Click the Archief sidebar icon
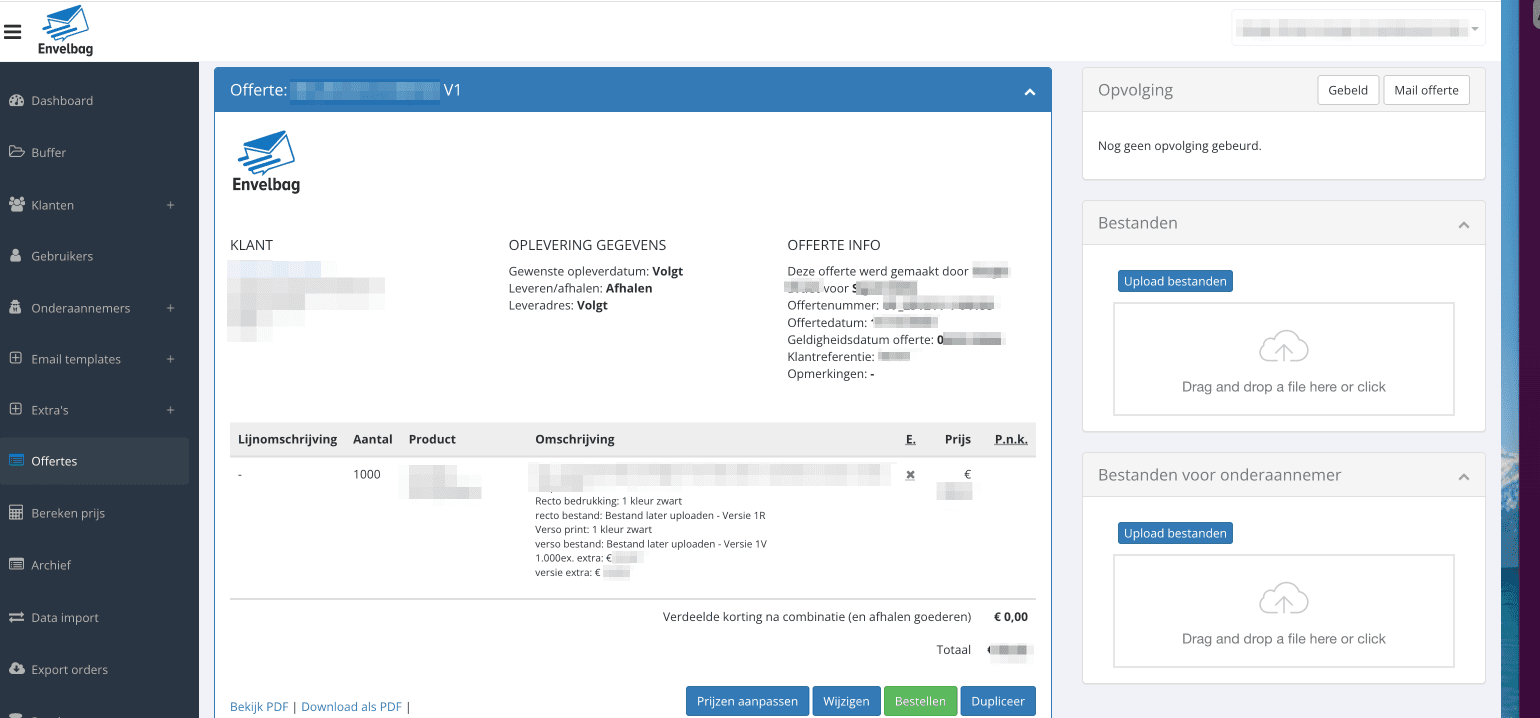This screenshot has height=718, width=1540. 16,565
